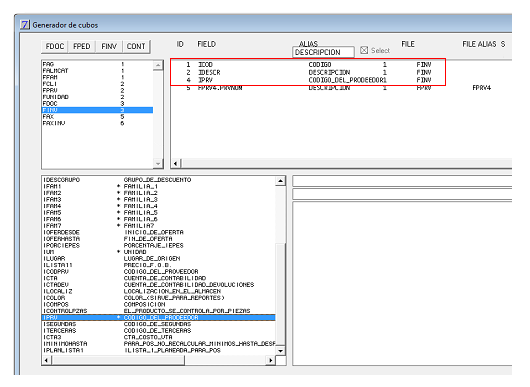Select FCLI in the file list
Screen dimensions: 530x387
(97, 83)
